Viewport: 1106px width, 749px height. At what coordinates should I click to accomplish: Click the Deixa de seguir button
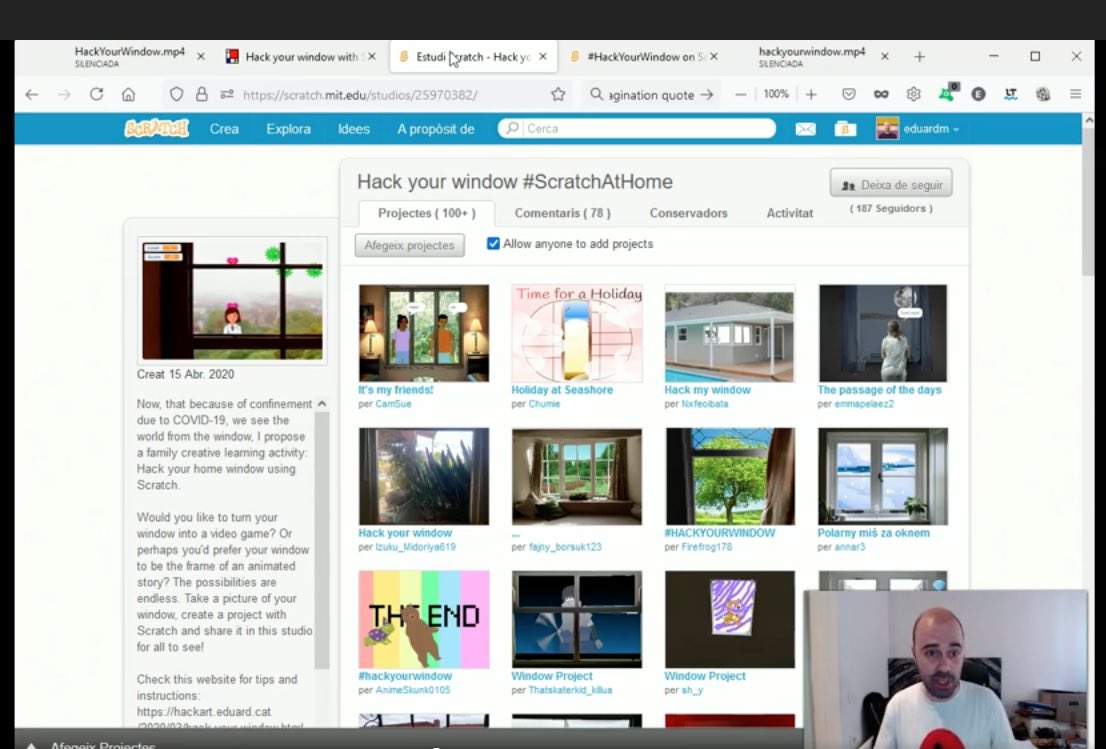click(x=891, y=184)
